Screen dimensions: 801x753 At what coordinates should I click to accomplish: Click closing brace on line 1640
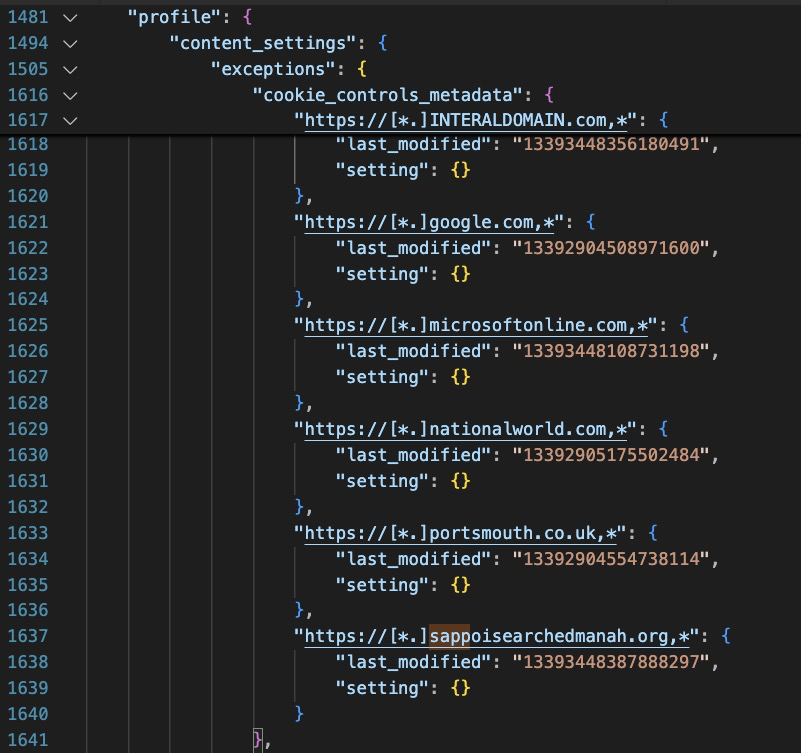coord(299,714)
